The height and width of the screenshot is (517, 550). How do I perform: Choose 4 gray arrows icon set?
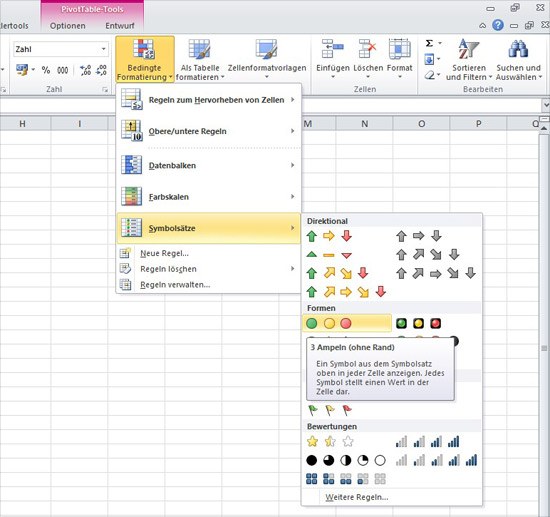pyautogui.click(x=428, y=255)
